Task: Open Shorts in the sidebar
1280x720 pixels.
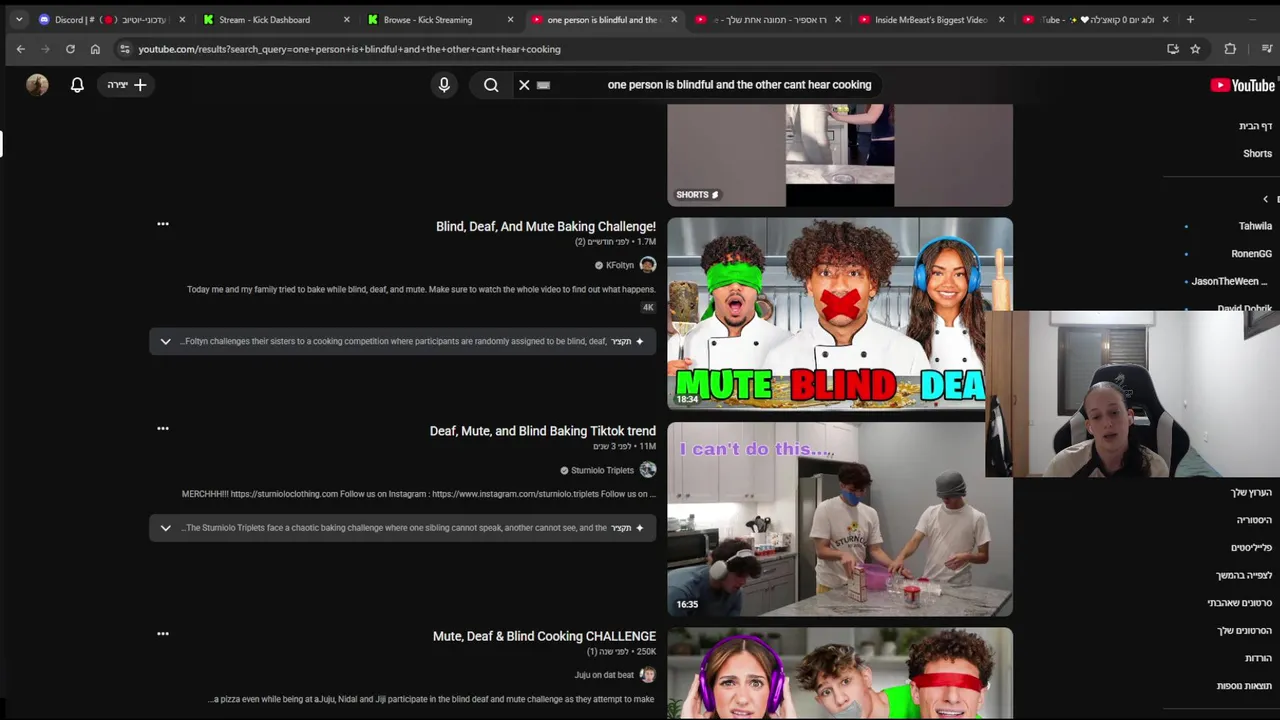Action: click(1257, 154)
